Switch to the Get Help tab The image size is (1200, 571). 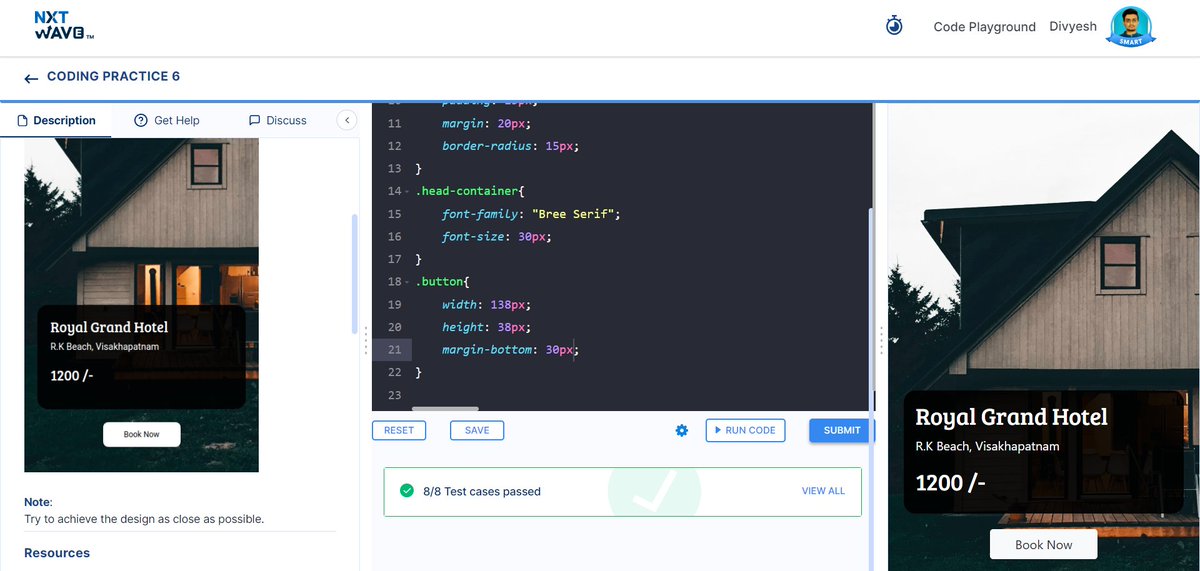tap(167, 120)
